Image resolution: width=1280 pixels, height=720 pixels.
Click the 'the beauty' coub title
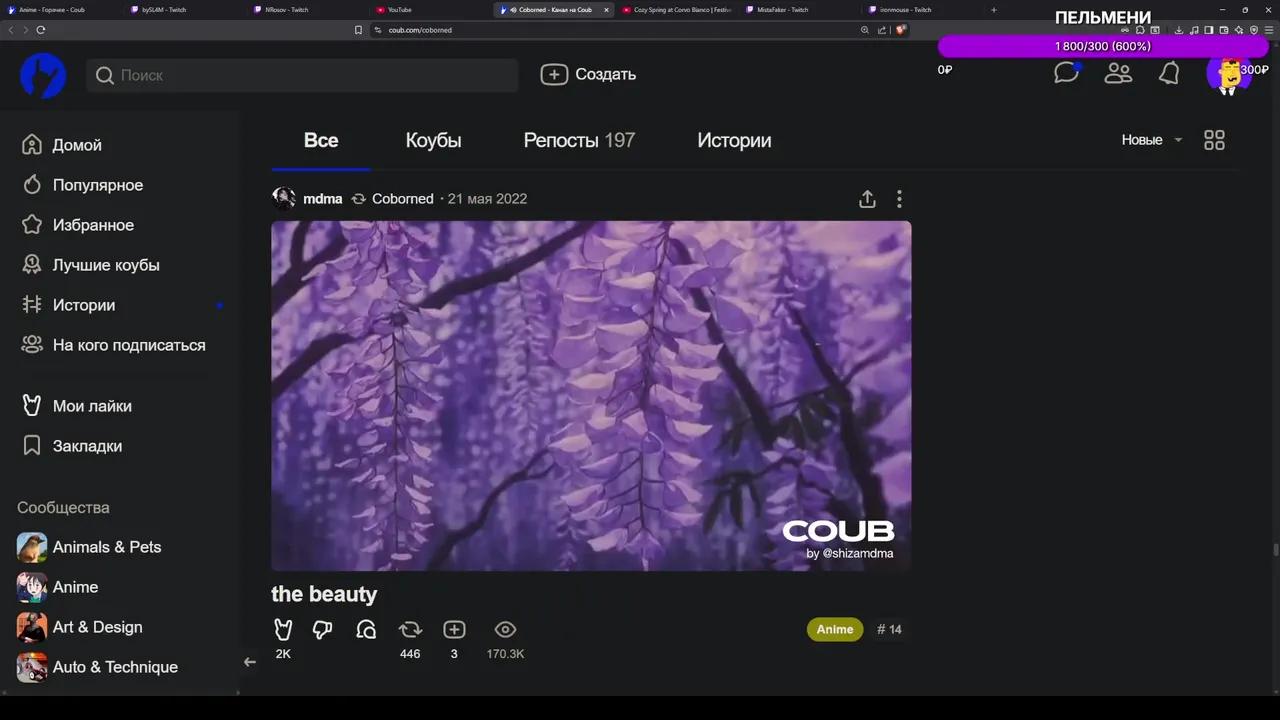point(324,594)
